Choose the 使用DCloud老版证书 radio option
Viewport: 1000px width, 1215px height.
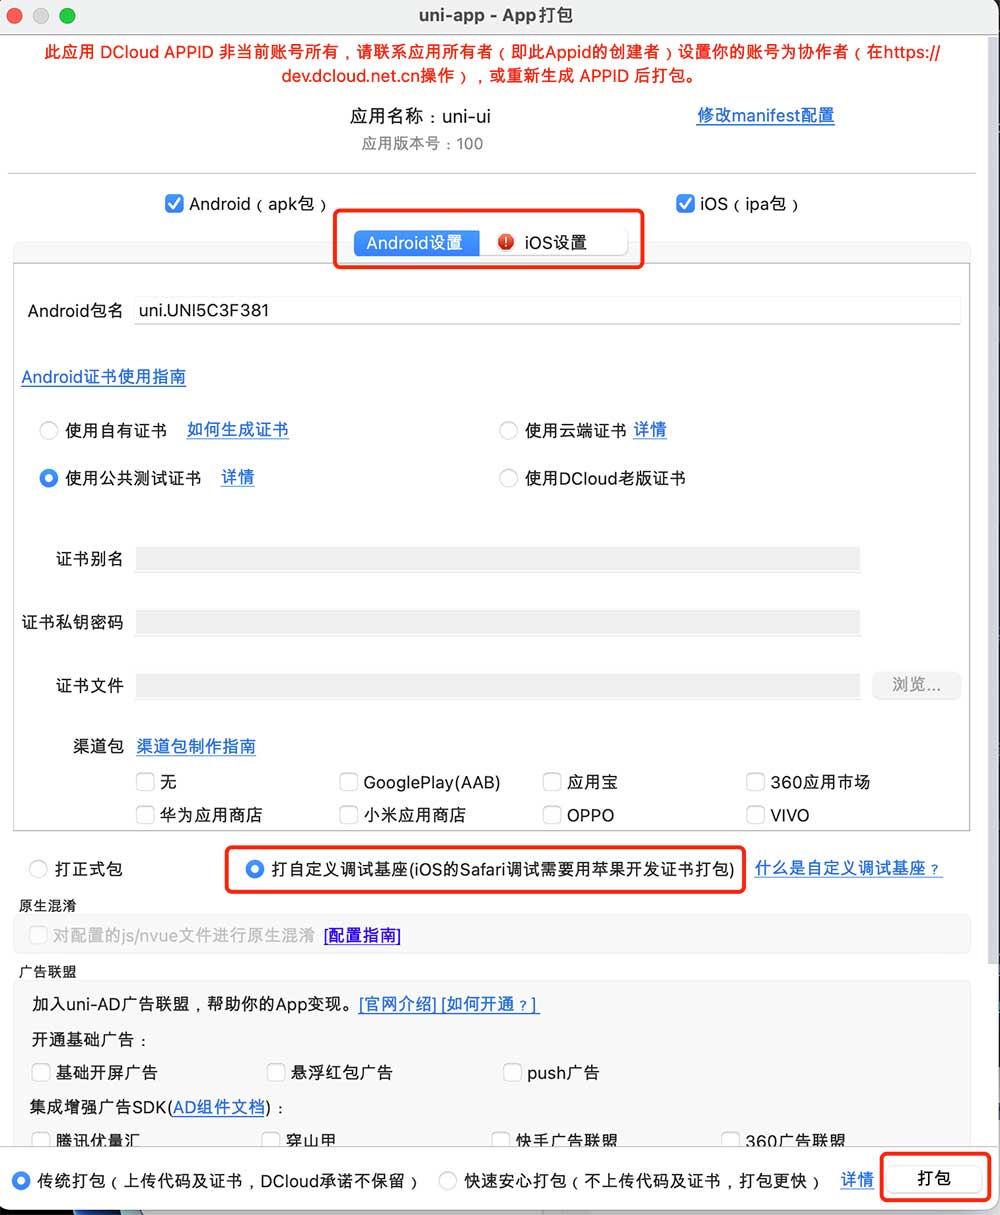pos(508,479)
